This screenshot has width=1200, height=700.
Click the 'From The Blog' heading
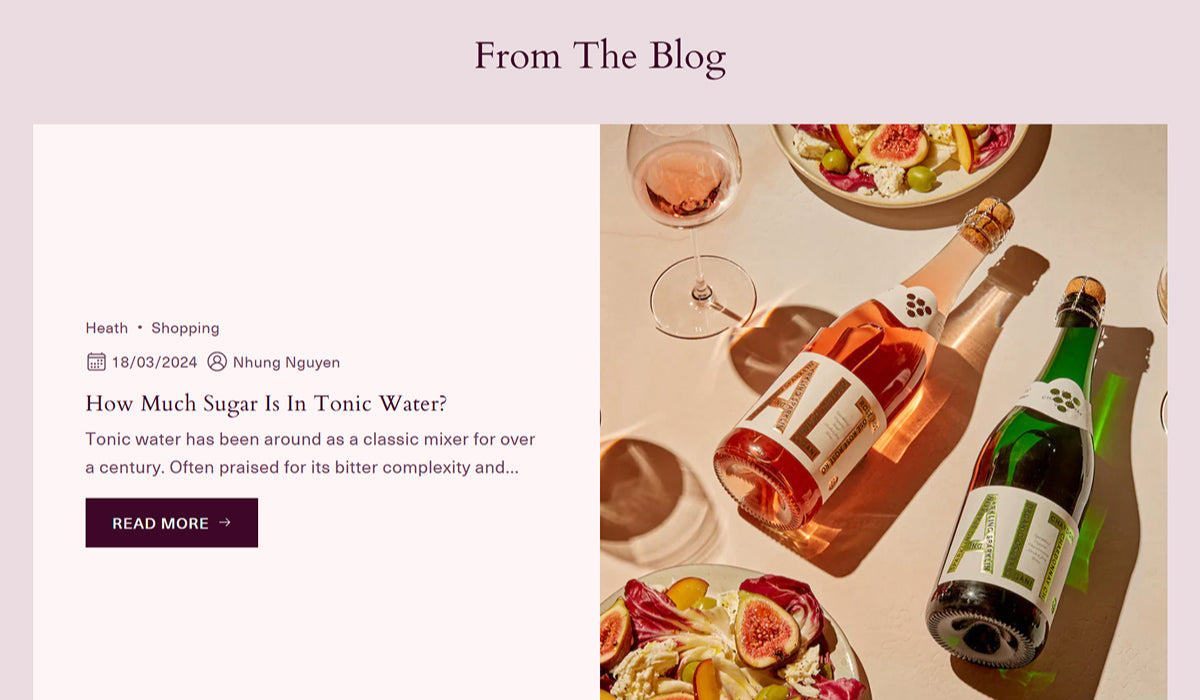click(600, 56)
